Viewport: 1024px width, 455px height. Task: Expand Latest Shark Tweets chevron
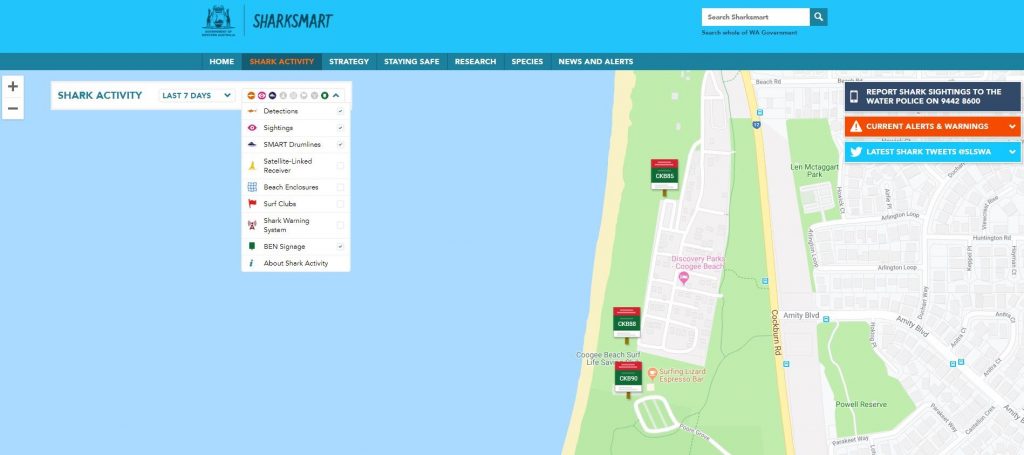pos(1012,152)
